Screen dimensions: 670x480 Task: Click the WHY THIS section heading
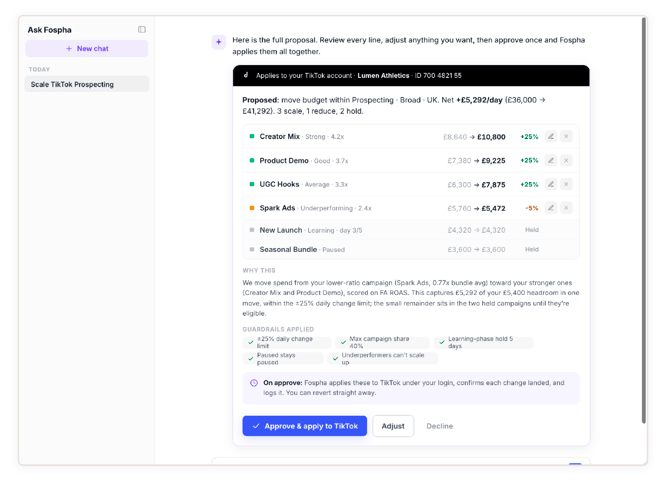[259, 270]
